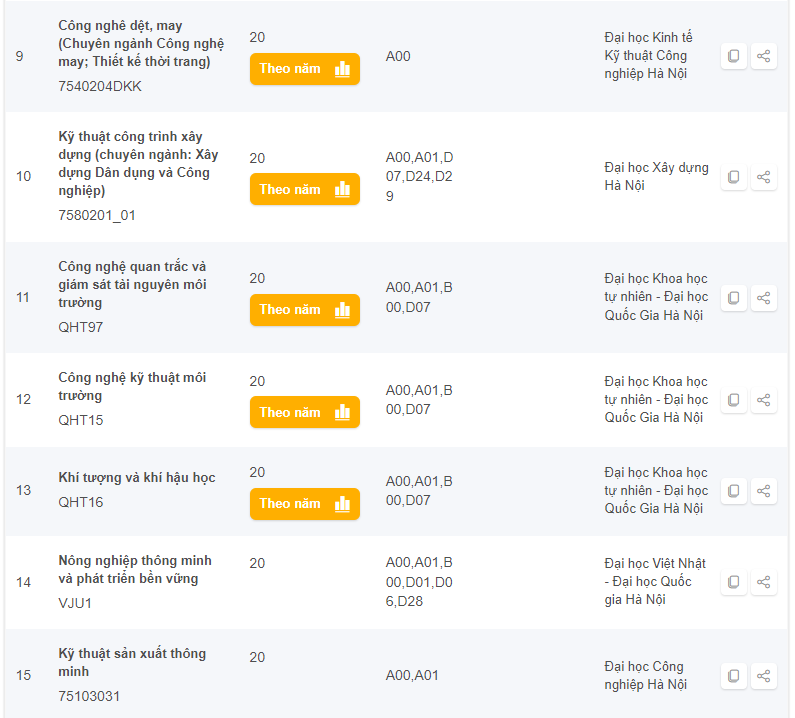View Theo năm statistics for QHT15

pyautogui.click(x=305, y=412)
